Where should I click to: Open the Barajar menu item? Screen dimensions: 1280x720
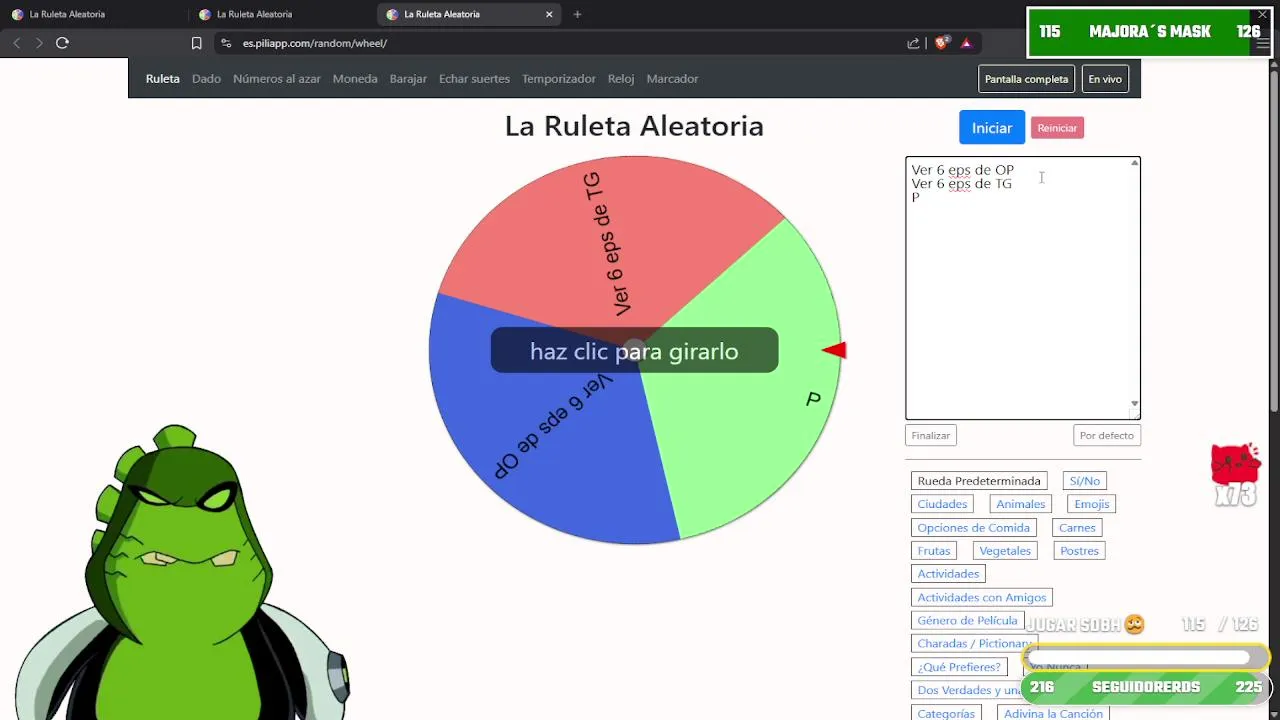pos(408,79)
